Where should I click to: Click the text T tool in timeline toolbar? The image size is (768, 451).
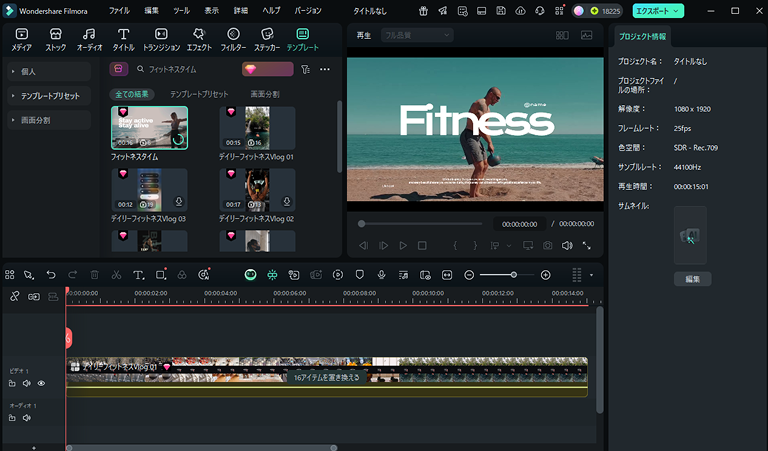click(139, 275)
